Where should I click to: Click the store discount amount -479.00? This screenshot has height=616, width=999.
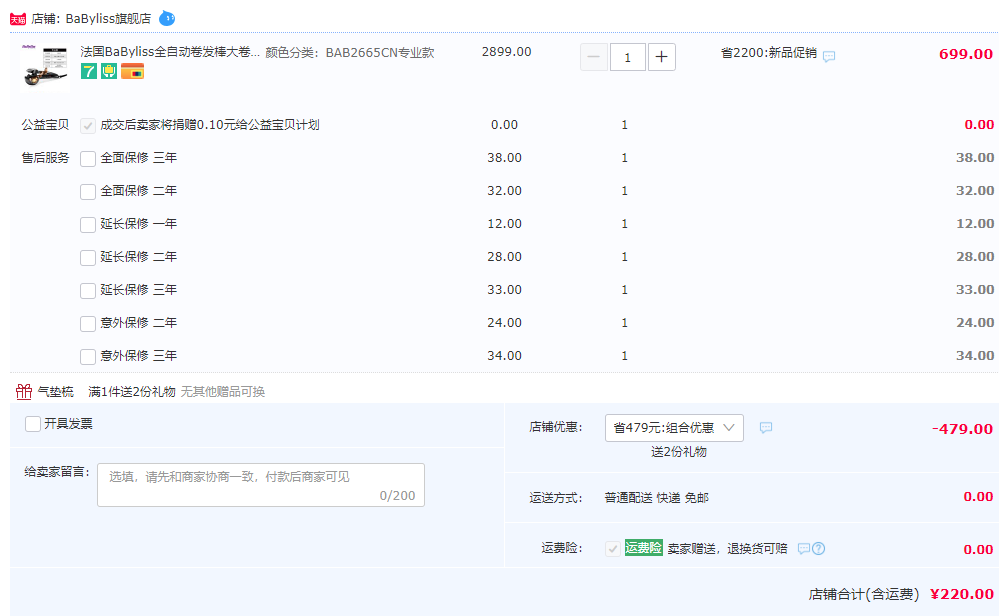[x=962, y=429]
